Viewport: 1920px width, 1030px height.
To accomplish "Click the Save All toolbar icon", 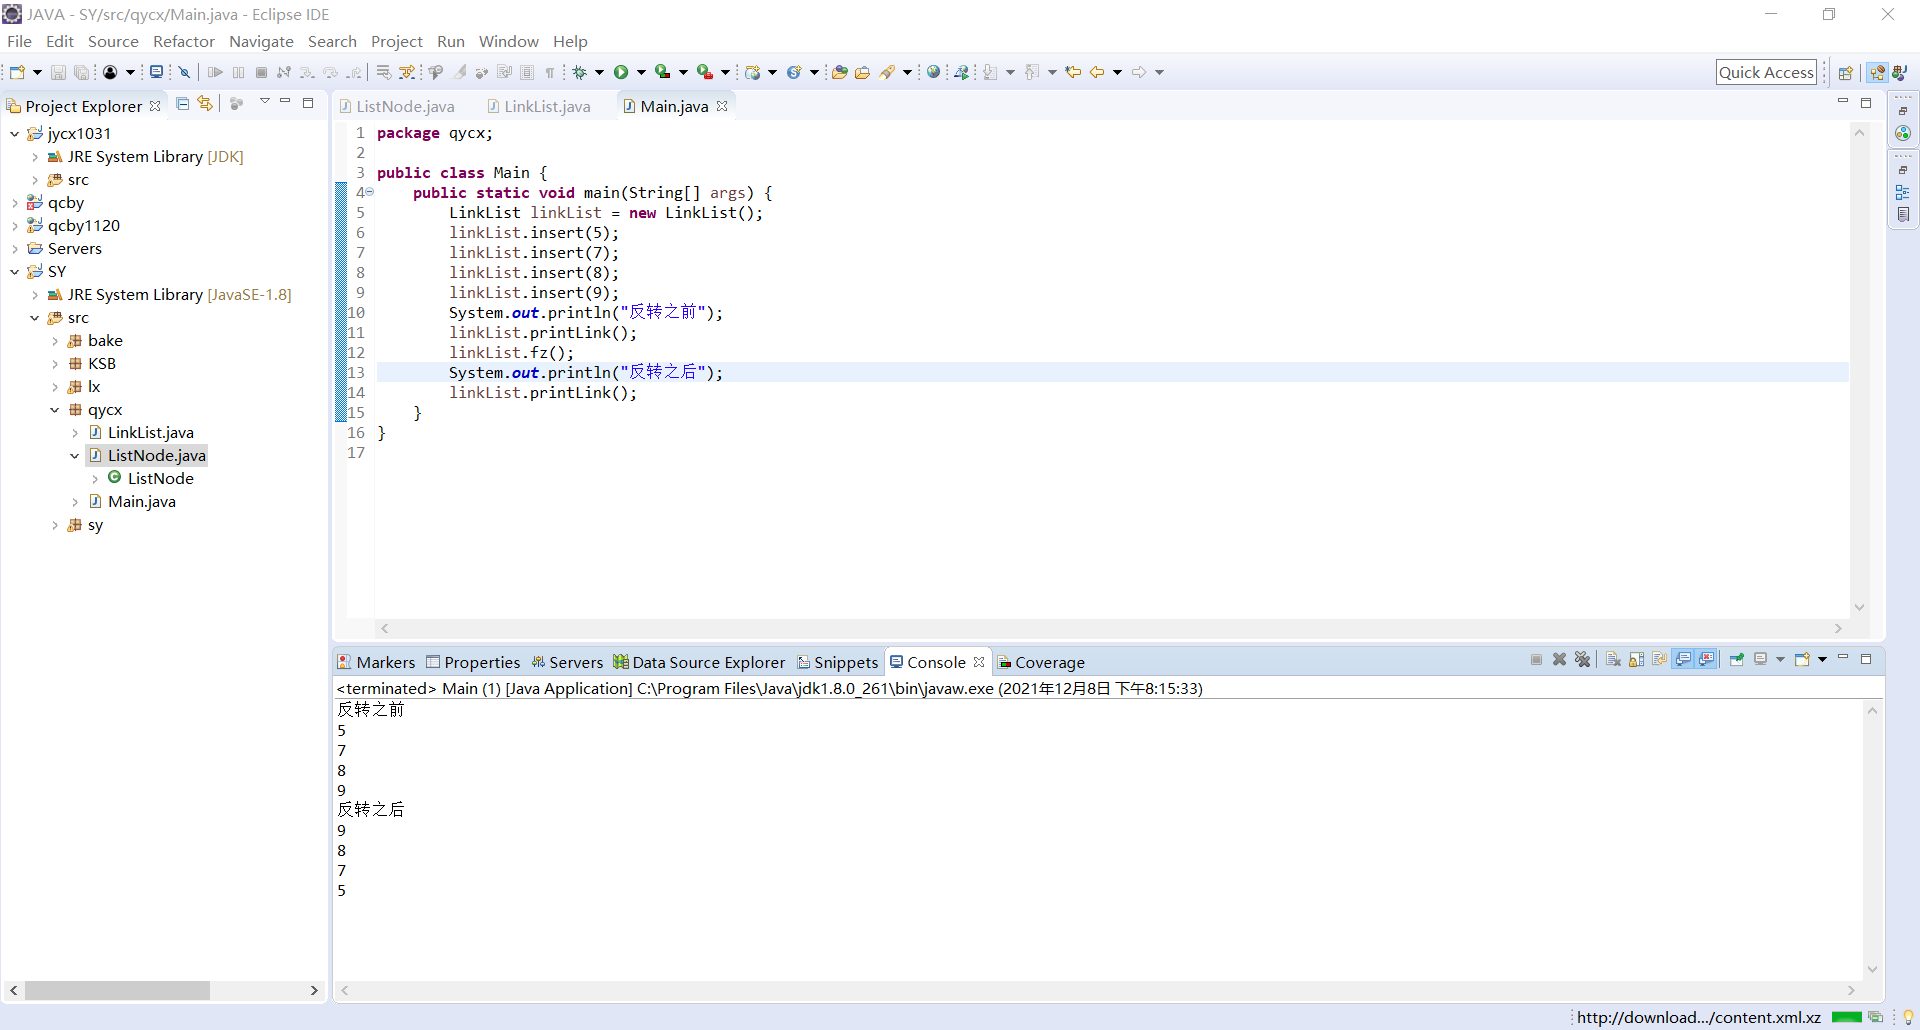I will 82,72.
